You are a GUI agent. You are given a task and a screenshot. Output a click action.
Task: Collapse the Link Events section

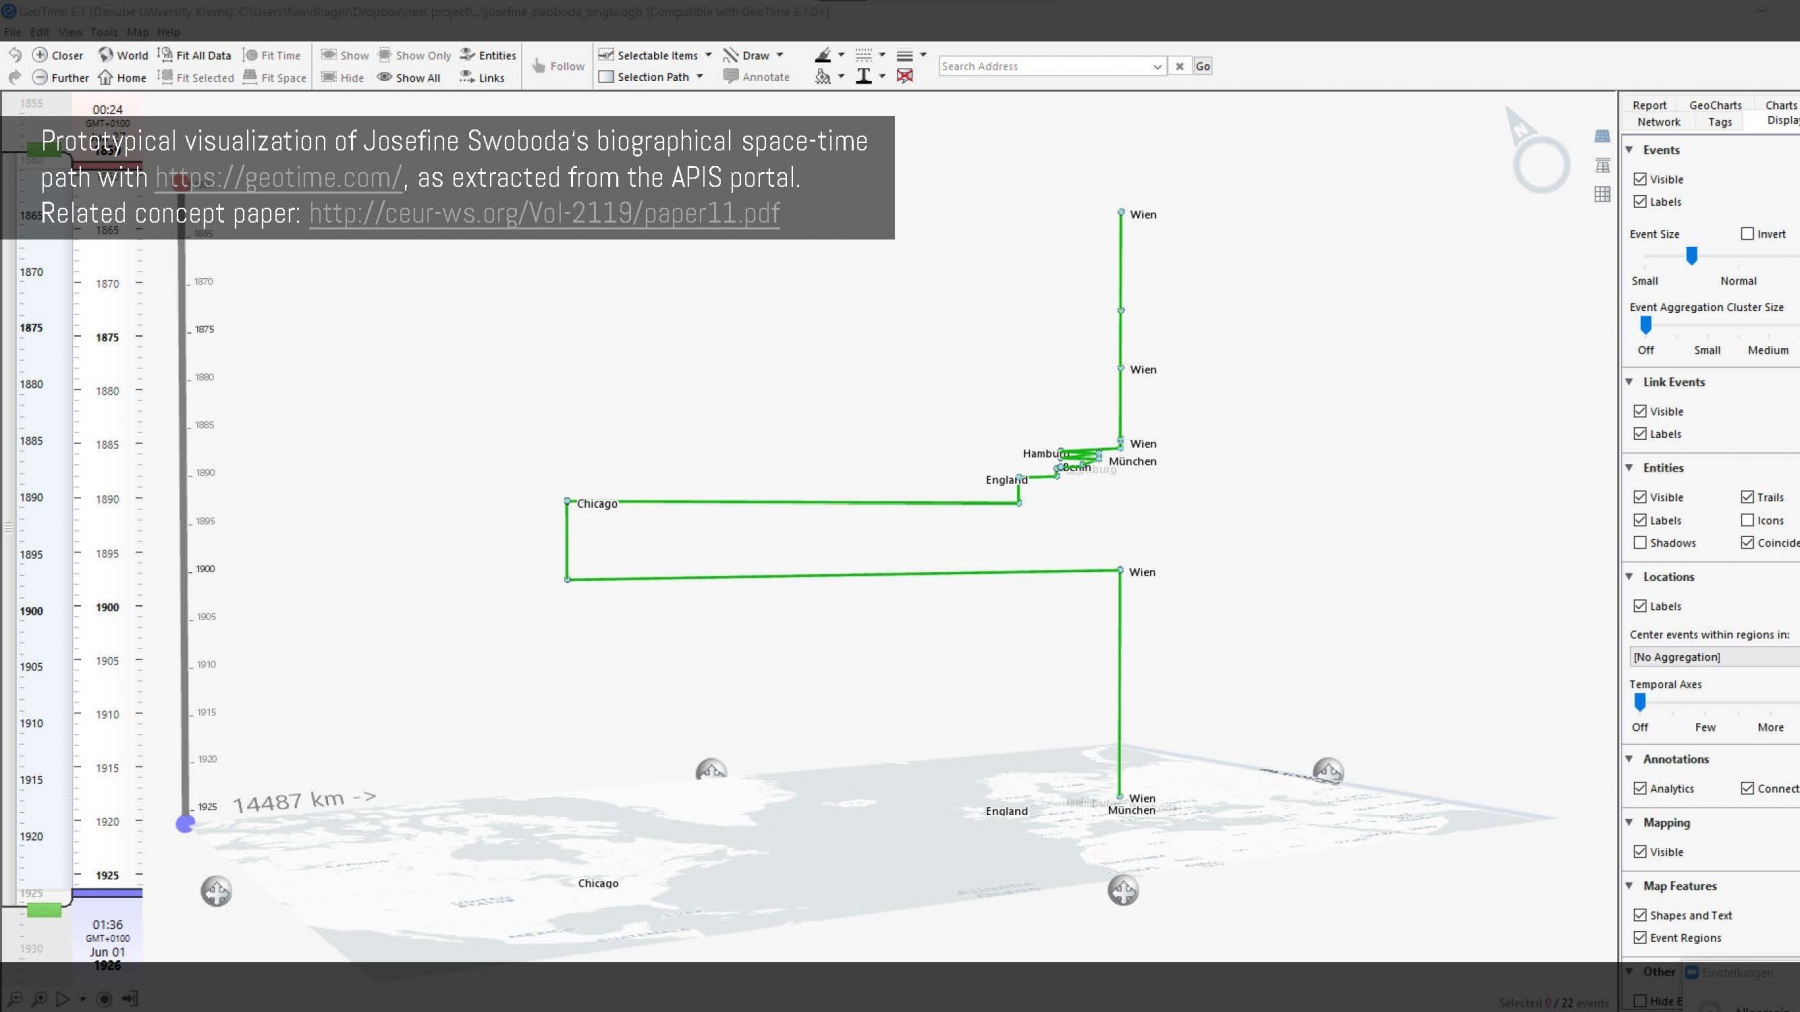point(1629,382)
